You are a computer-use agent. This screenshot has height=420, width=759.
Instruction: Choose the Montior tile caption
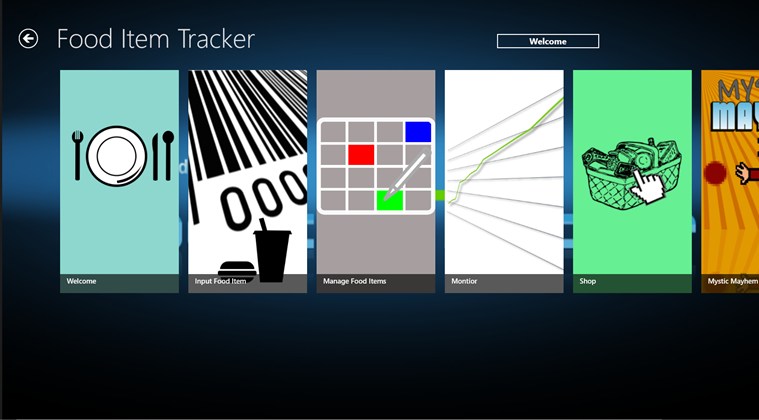(465, 282)
